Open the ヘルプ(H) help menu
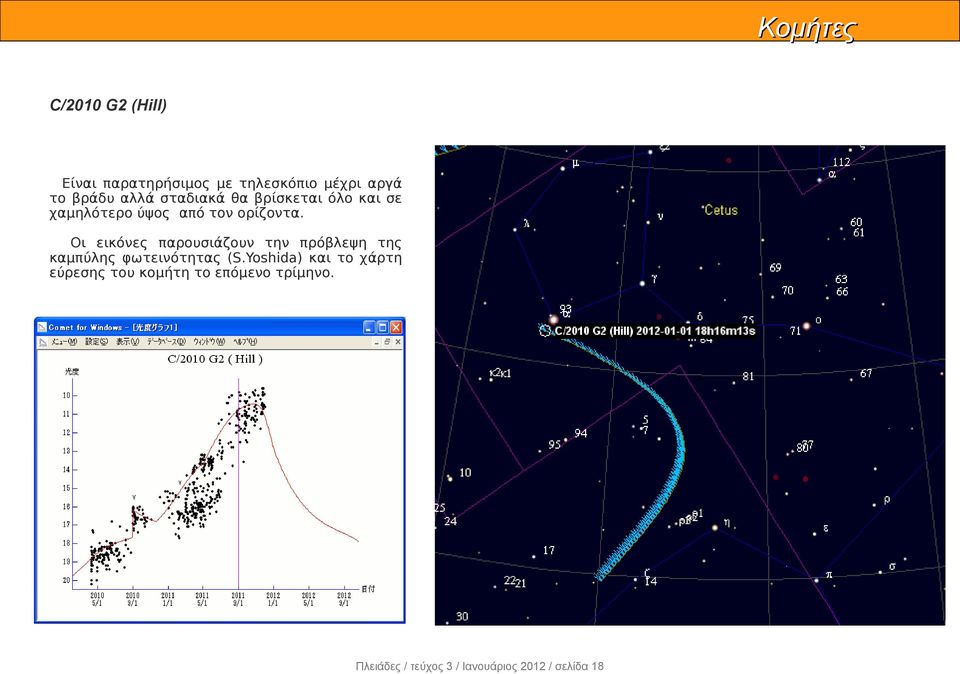Image resolution: width=960 pixels, height=674 pixels. pos(245,342)
